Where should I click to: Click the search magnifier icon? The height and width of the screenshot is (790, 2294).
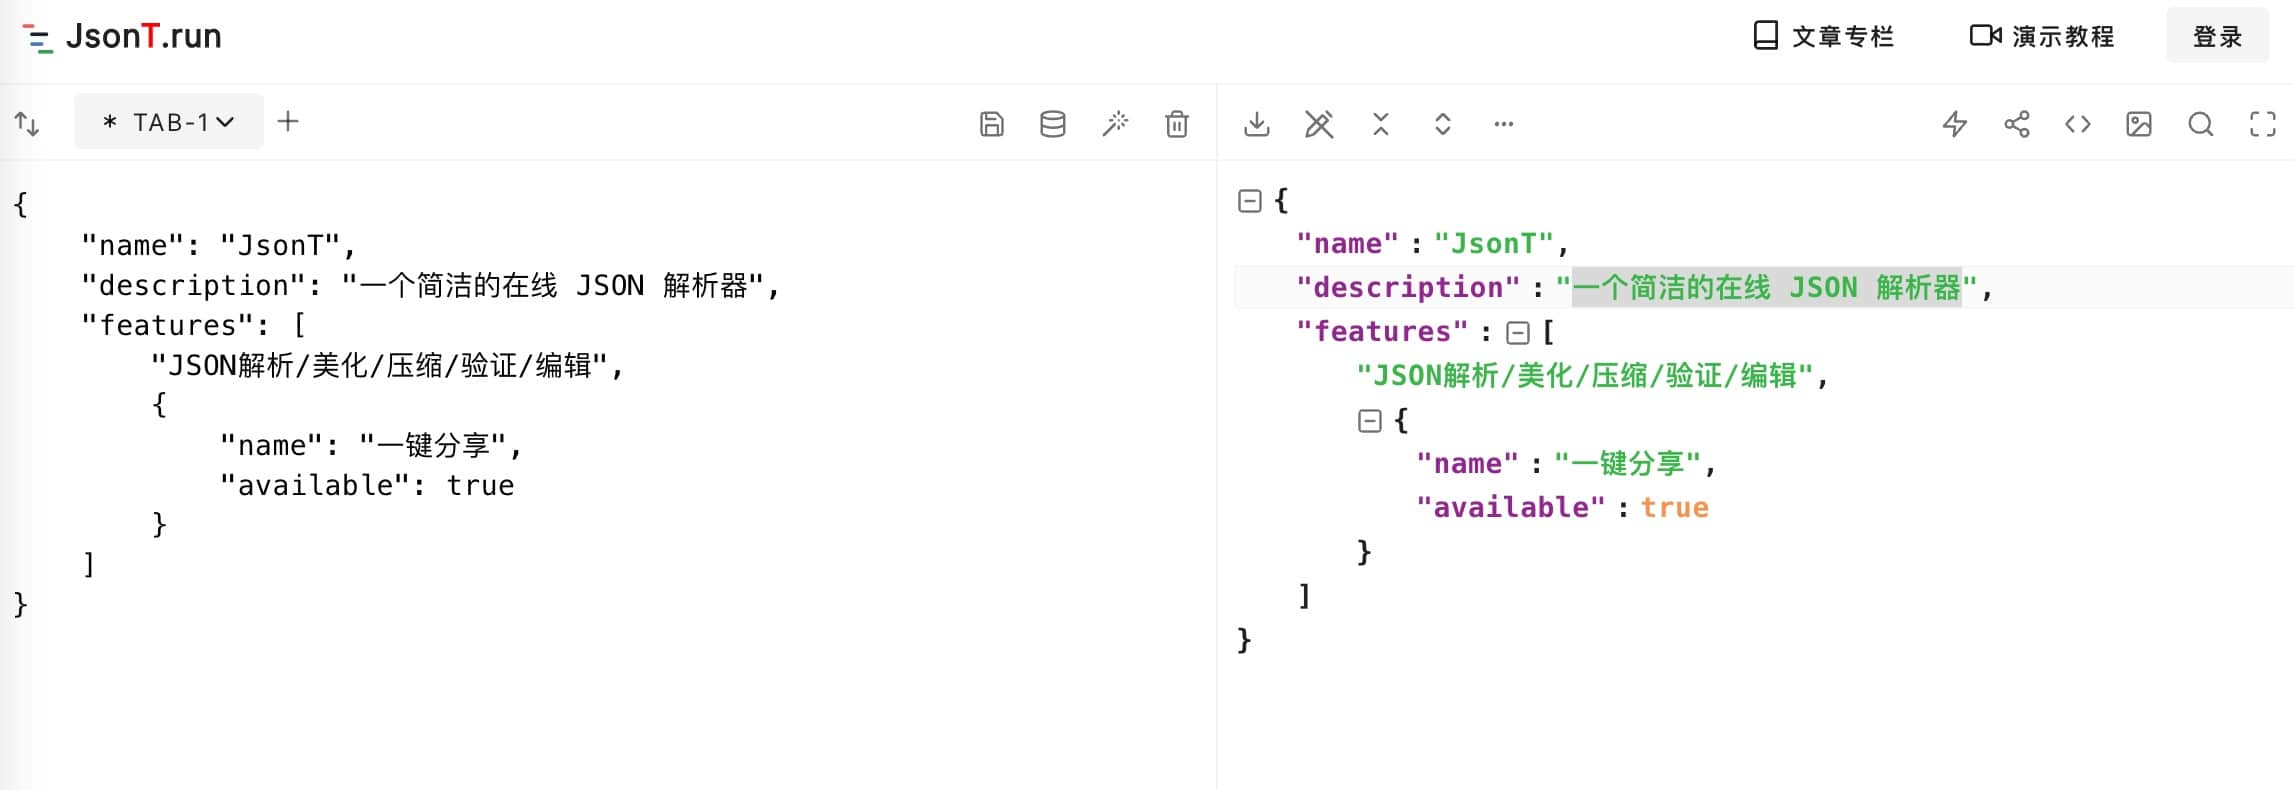(2201, 124)
